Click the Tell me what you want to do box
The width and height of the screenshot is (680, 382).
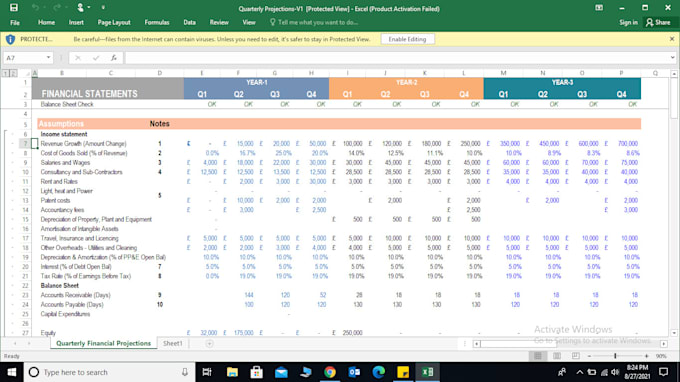314,23
